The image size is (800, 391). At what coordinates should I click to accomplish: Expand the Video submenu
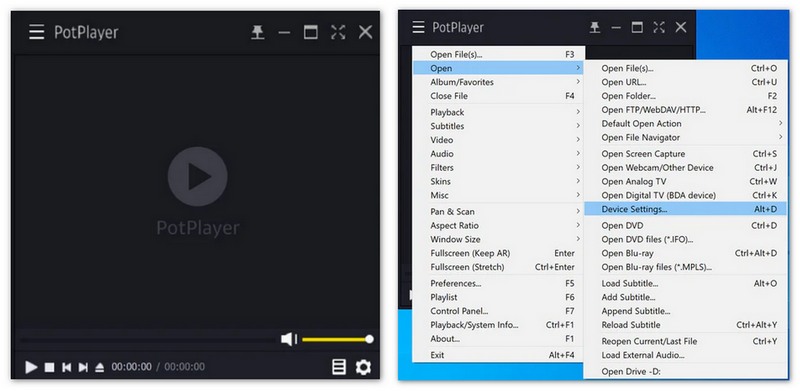point(498,139)
